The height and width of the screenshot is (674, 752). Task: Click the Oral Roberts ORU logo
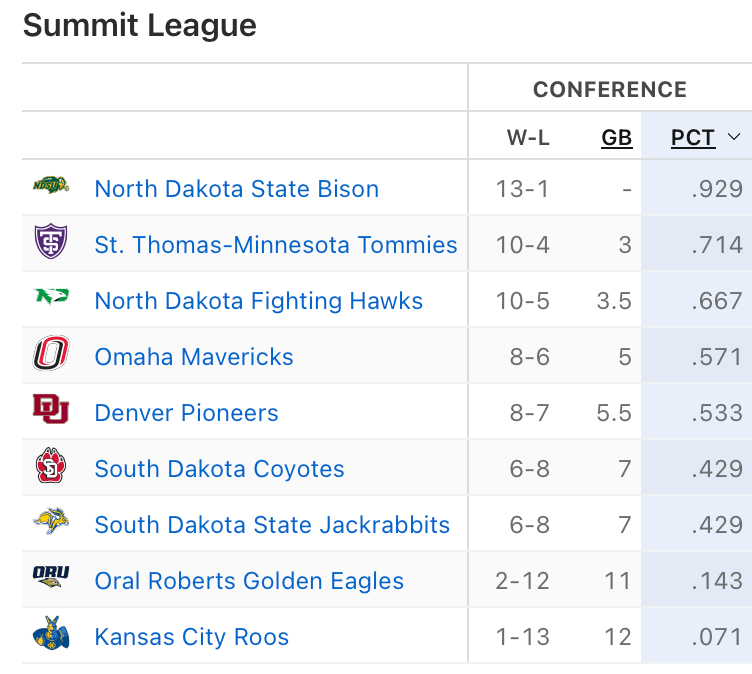click(x=50, y=577)
